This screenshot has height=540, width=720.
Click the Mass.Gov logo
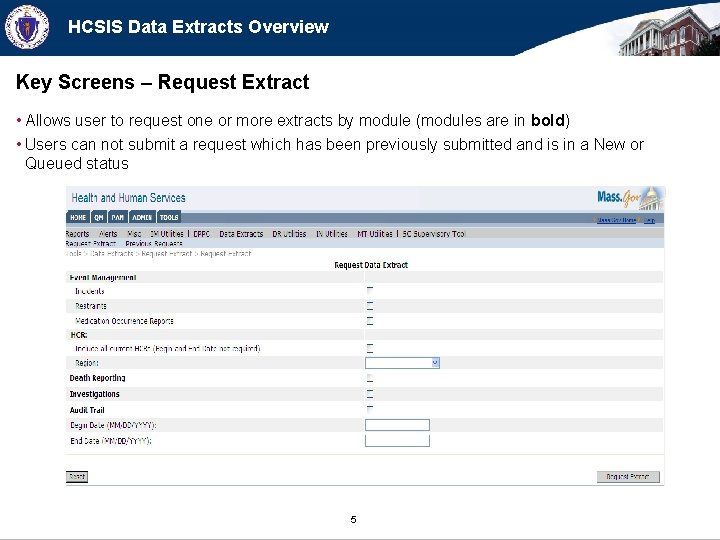coord(630,198)
